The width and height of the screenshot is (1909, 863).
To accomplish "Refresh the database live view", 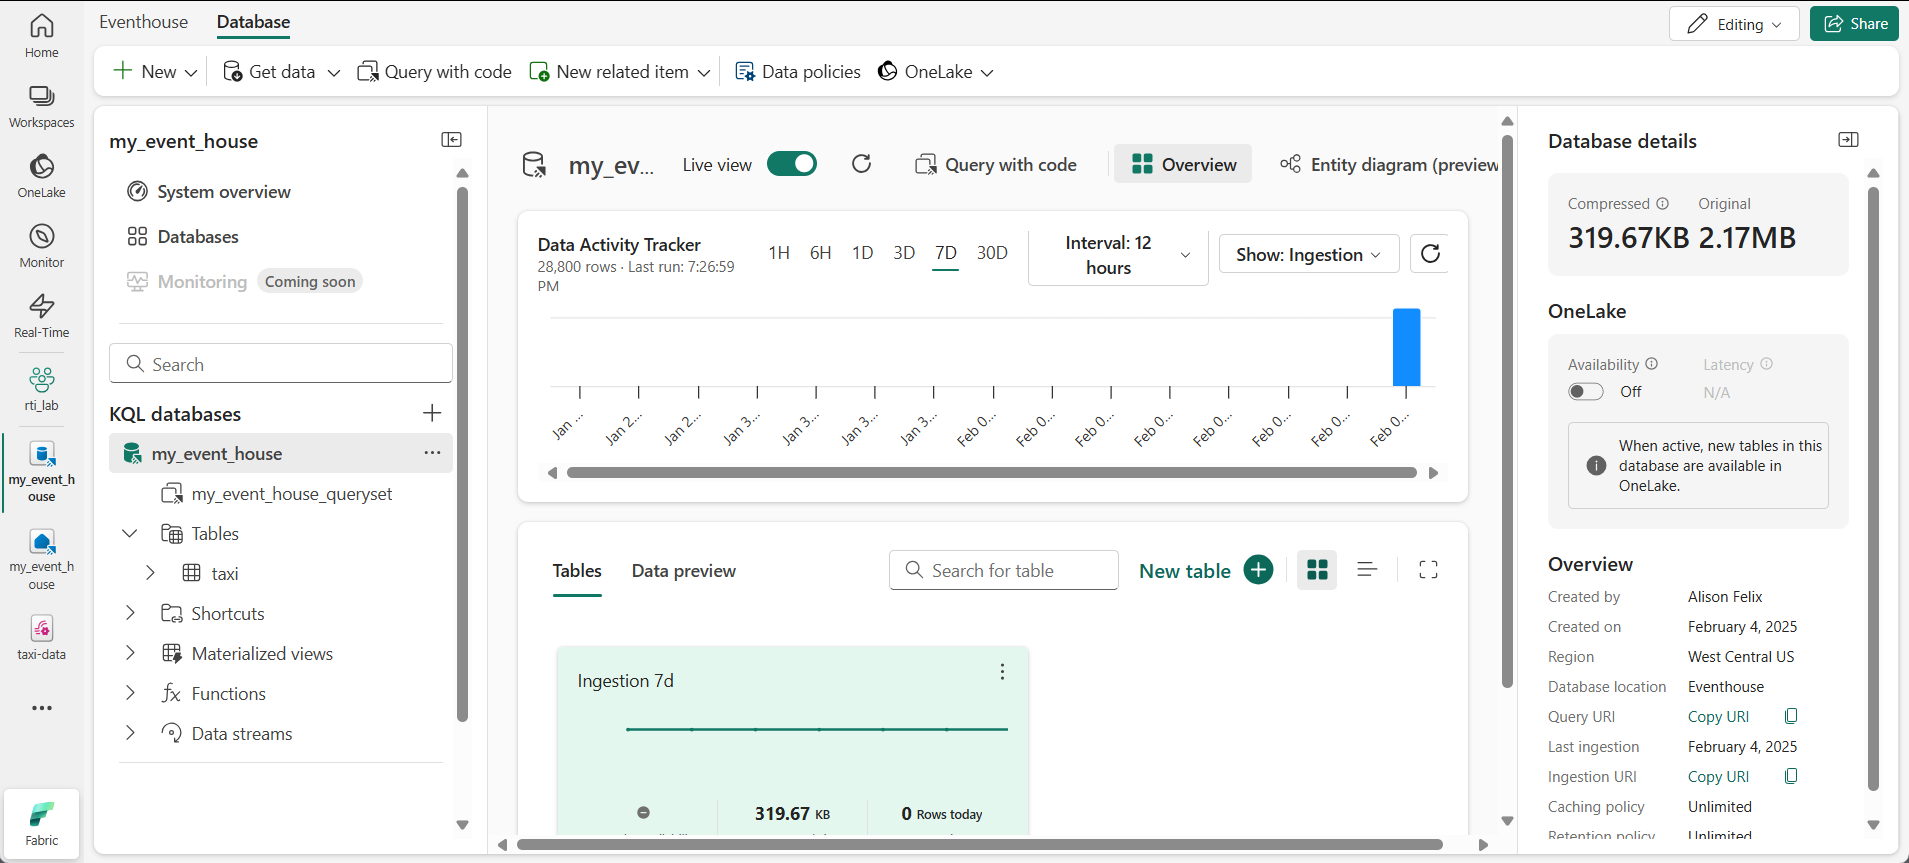I will point(861,164).
